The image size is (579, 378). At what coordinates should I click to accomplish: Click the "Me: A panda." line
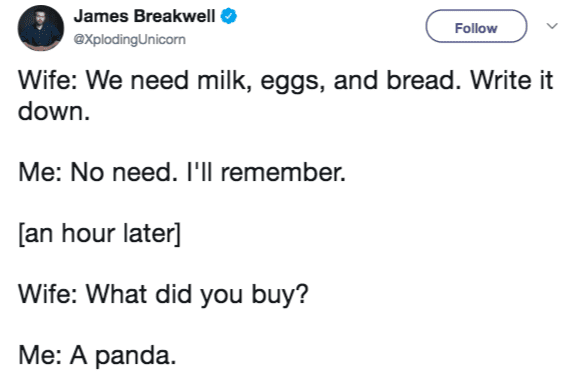pos(97,357)
